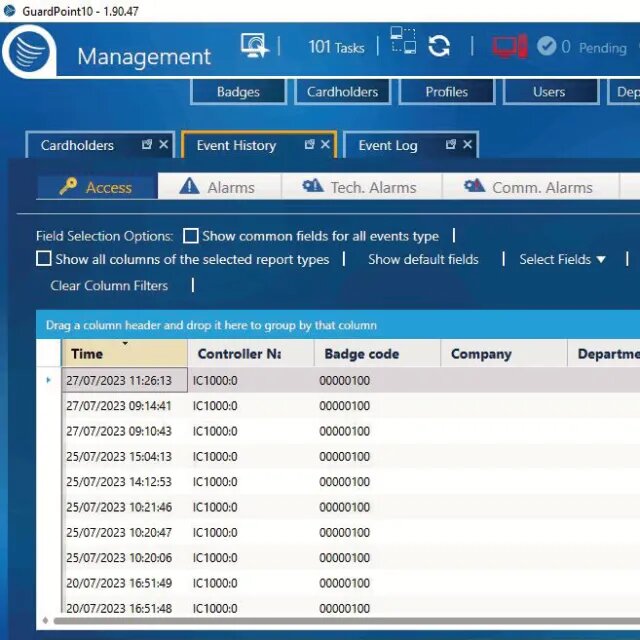Click Clear Column Filters
The image size is (640, 640).
pos(109,285)
